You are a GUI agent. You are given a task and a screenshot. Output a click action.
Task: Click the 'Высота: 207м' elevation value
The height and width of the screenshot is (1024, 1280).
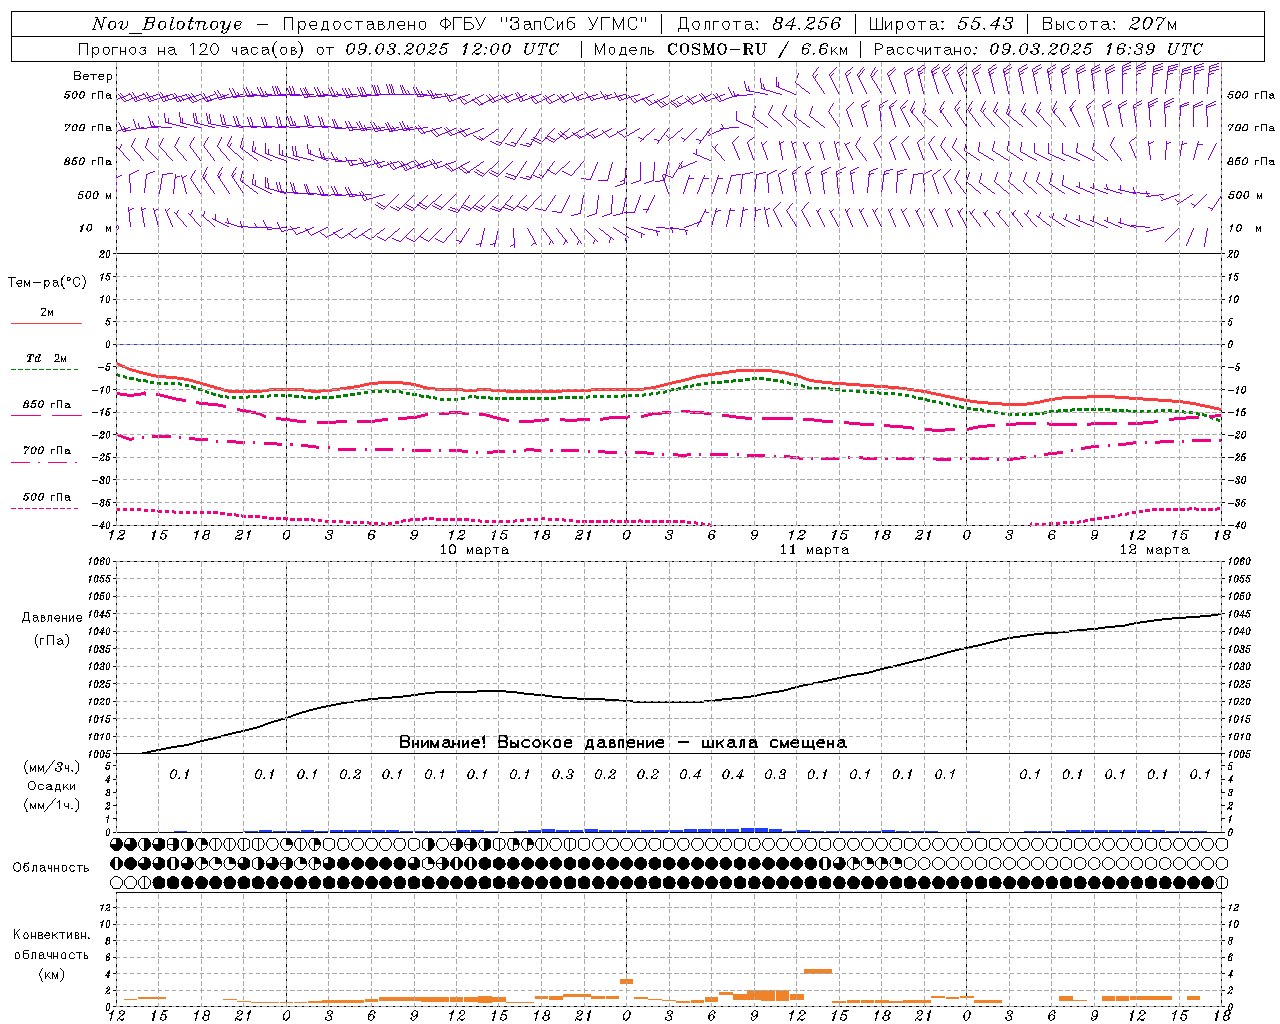click(x=1109, y=24)
